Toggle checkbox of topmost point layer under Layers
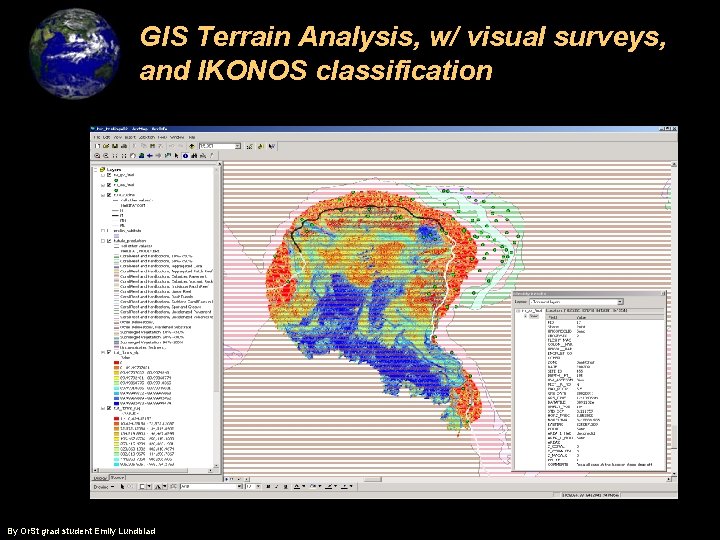This screenshot has height=540, width=720. (109, 175)
